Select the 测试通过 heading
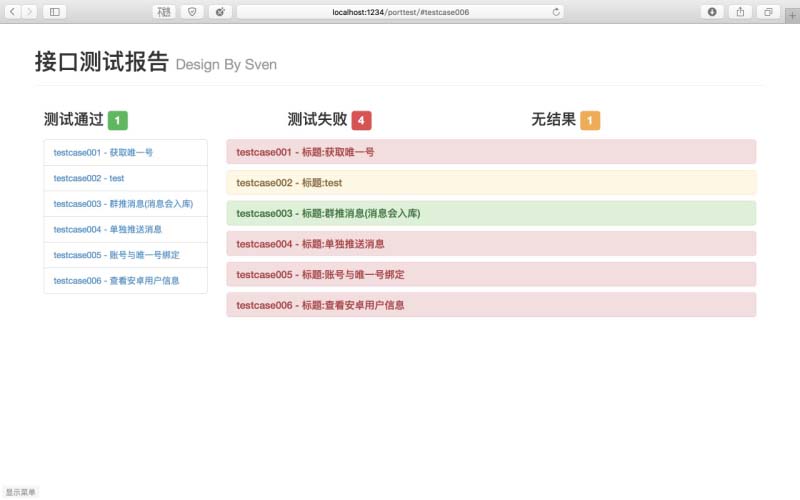Image resolution: width=800 pixels, height=500 pixels. coord(73,119)
